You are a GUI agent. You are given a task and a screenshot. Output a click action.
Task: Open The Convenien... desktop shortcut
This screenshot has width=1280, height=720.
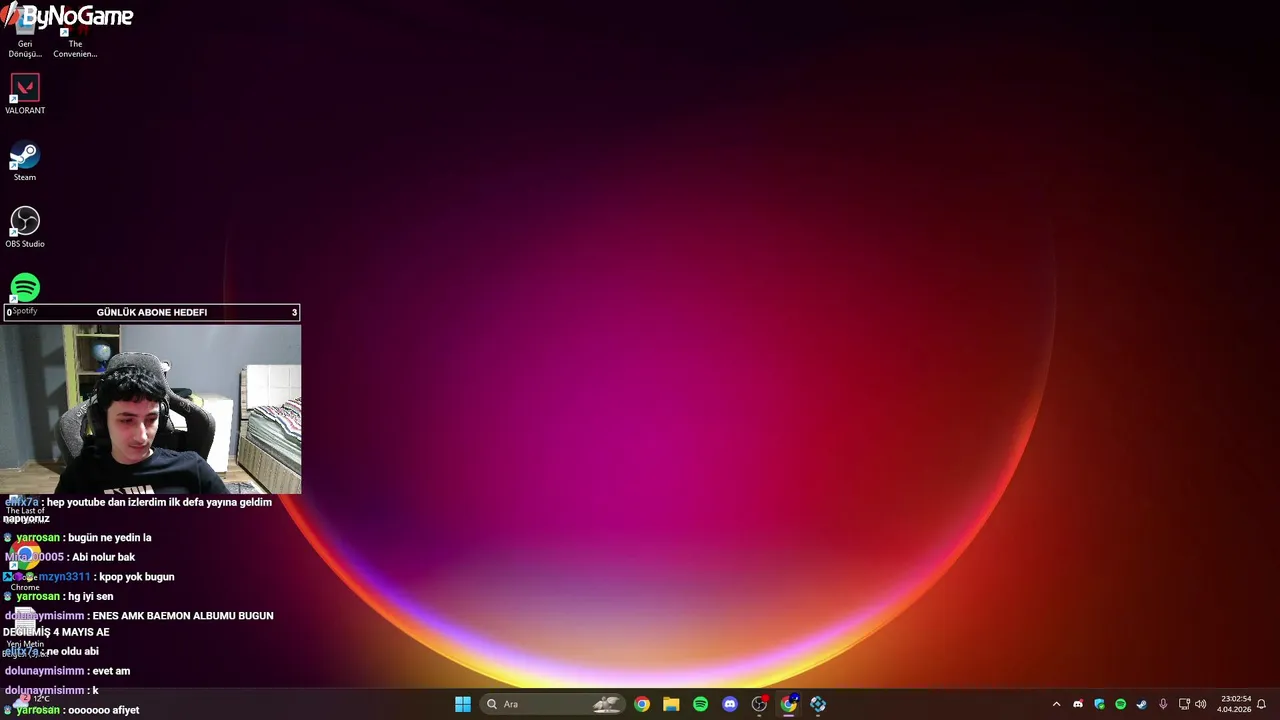(75, 32)
